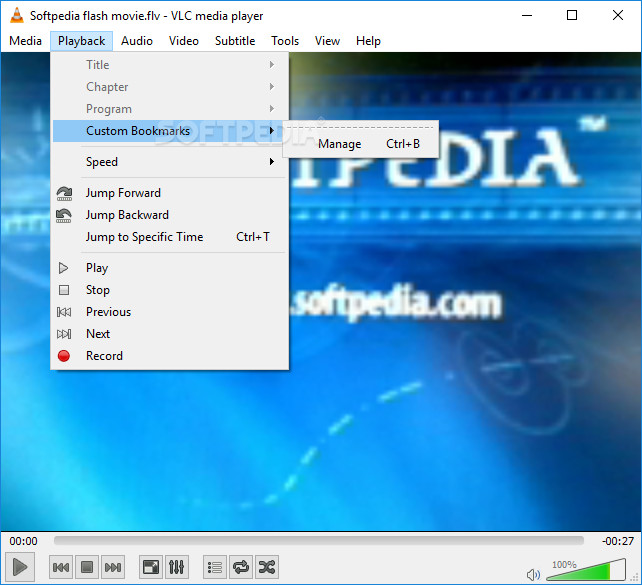Mute audio via speaker icon
Image resolution: width=642 pixels, height=585 pixels.
point(533,574)
